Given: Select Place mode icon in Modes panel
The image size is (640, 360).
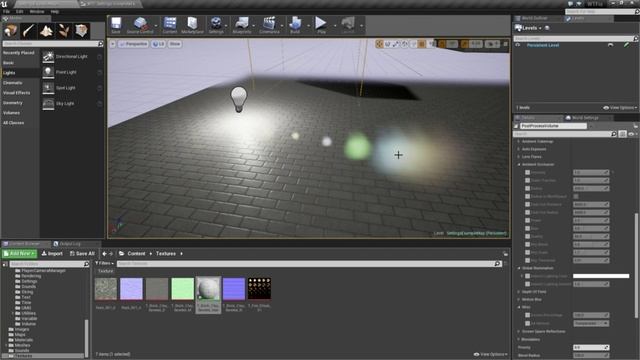Looking at the screenshot, I should (11, 31).
